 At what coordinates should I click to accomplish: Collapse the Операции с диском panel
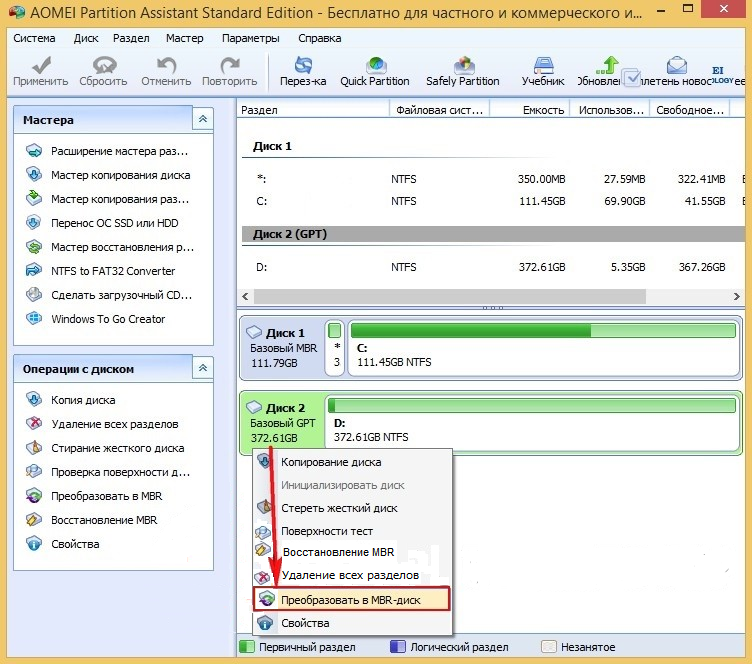(203, 368)
